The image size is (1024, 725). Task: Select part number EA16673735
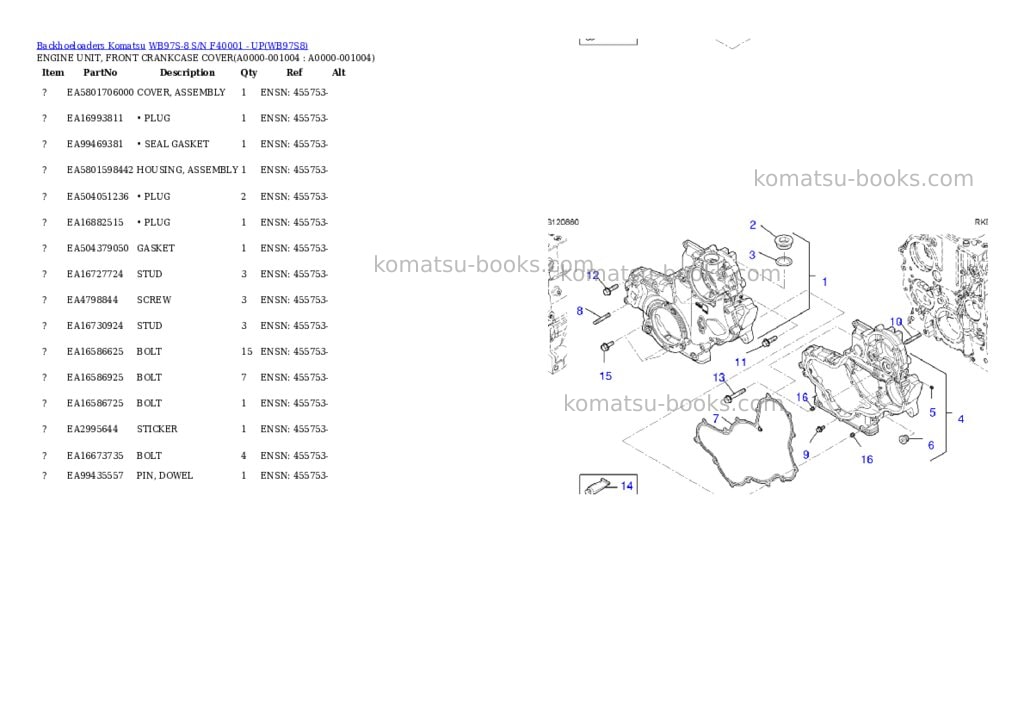[x=95, y=456]
